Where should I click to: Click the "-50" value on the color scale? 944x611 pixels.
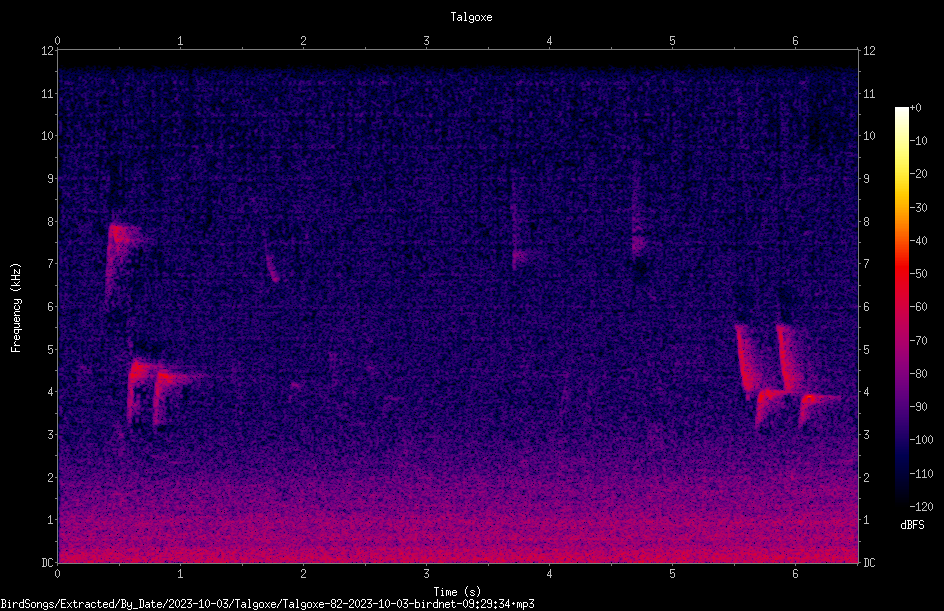(x=918, y=274)
